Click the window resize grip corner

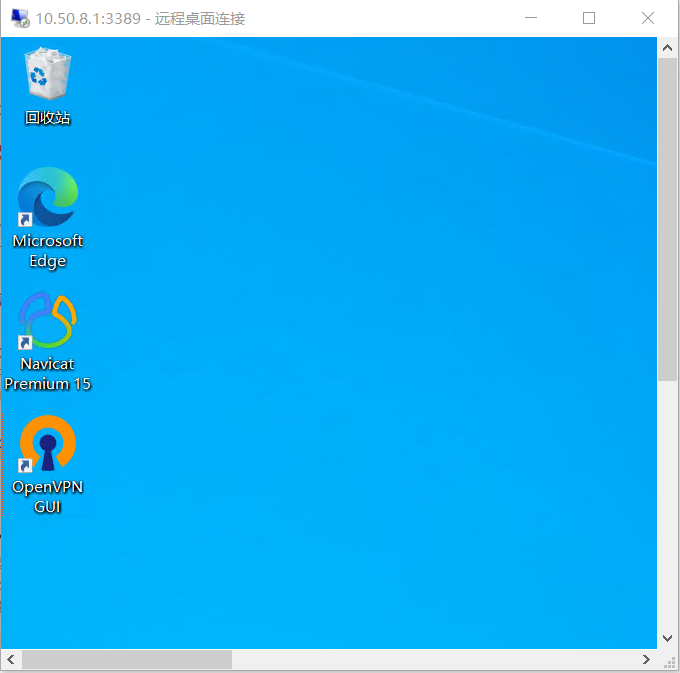670,662
